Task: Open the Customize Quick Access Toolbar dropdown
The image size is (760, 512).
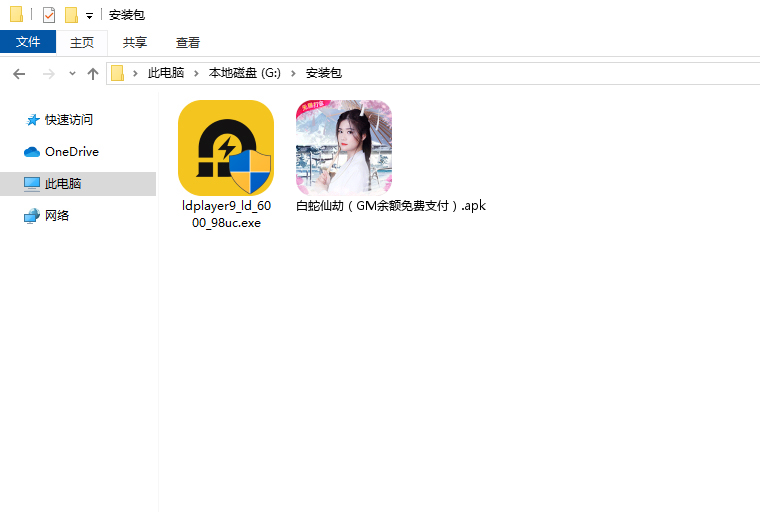Action: [x=89, y=16]
